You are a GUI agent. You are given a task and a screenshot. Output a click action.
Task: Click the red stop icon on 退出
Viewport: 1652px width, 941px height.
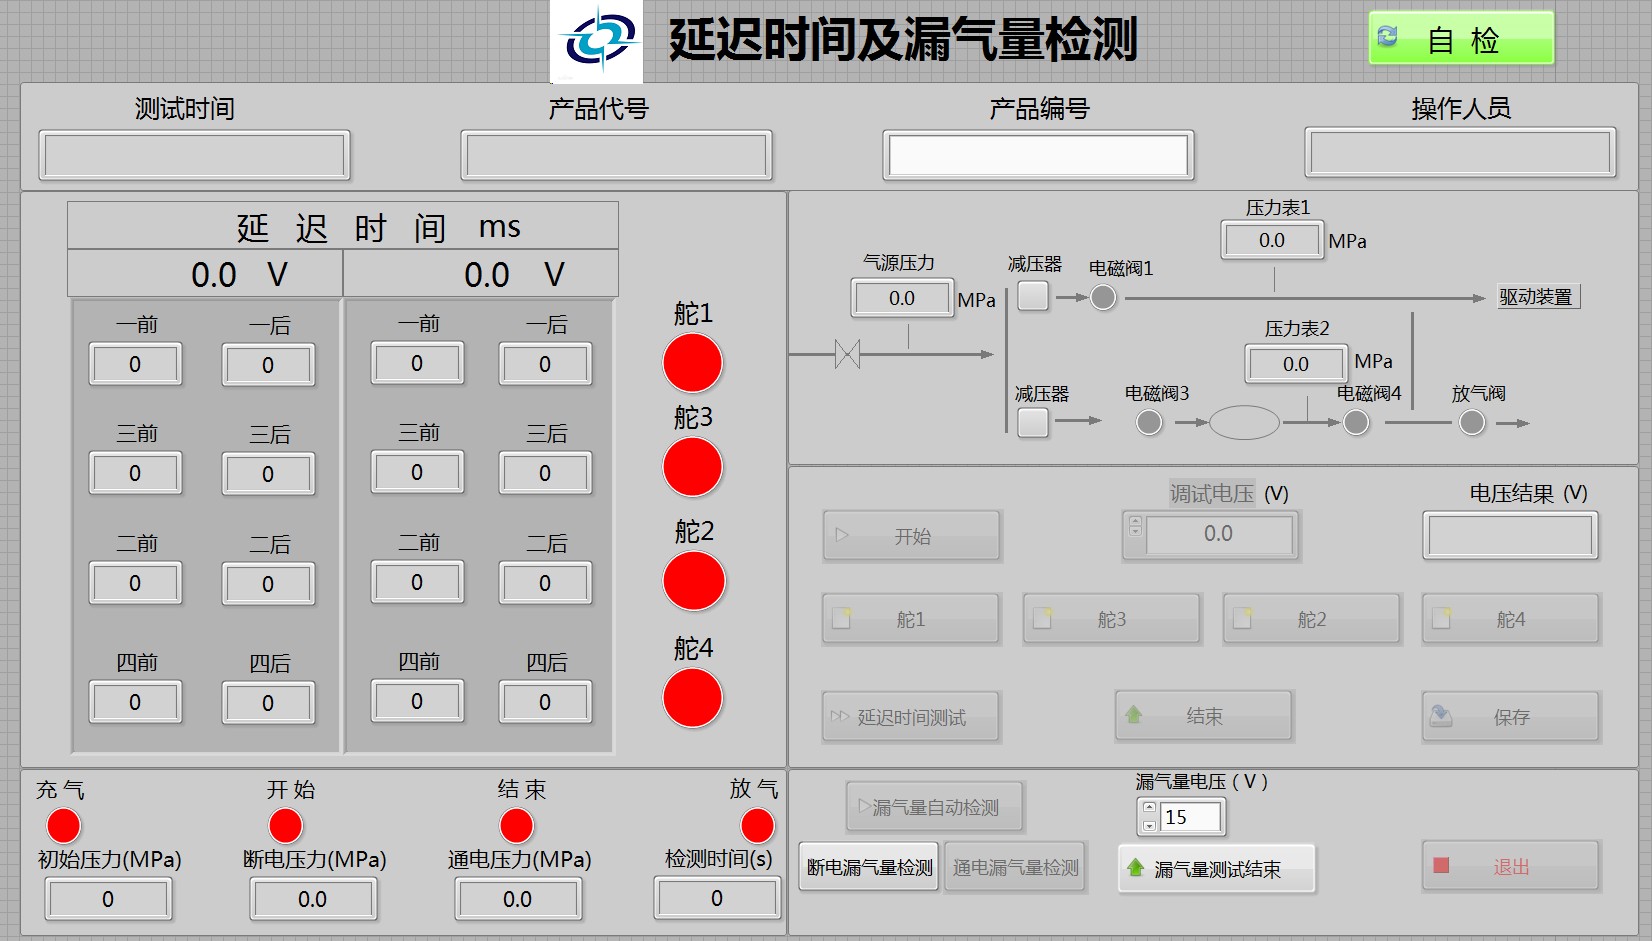click(1441, 865)
